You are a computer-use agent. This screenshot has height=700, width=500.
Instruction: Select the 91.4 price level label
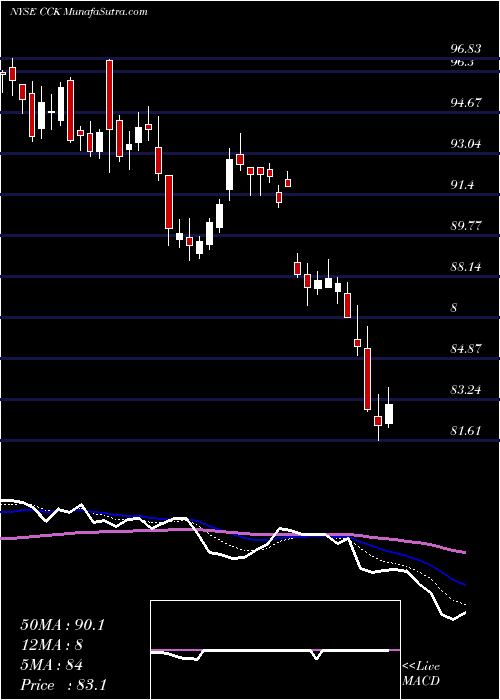pos(462,185)
